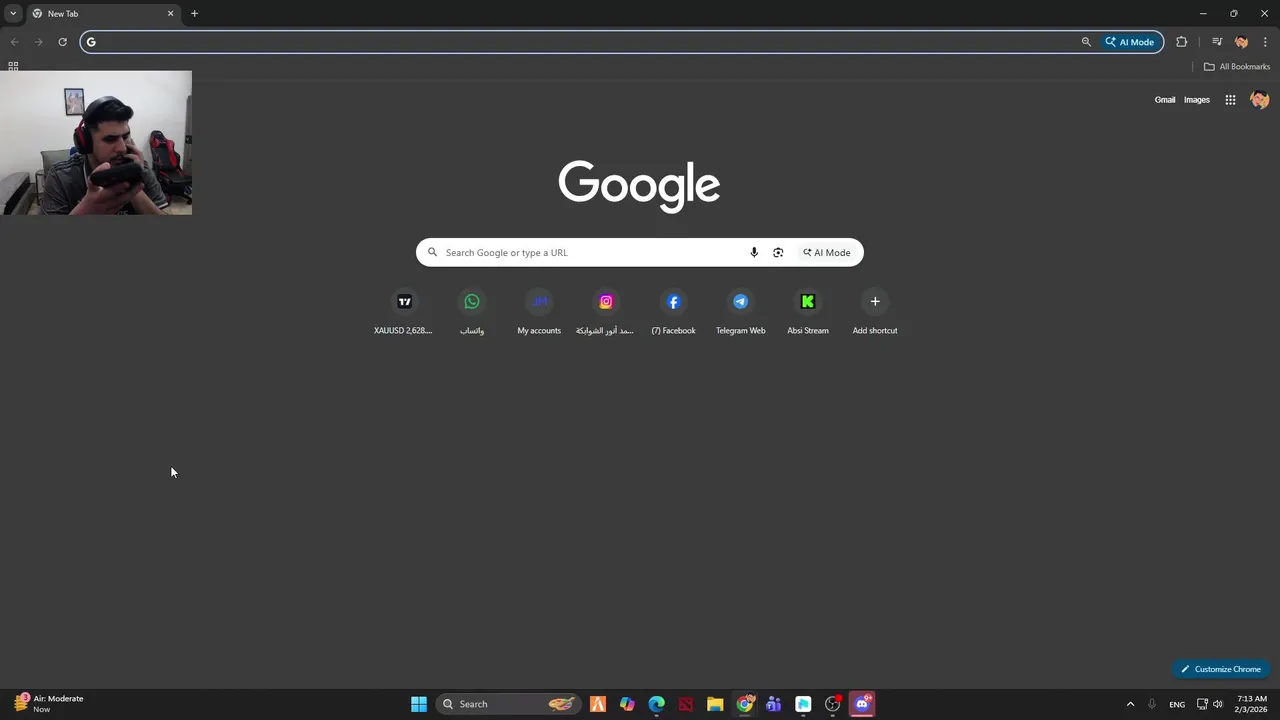Open the Facebook shortcut tile
This screenshot has width=1280, height=720.
click(673, 312)
